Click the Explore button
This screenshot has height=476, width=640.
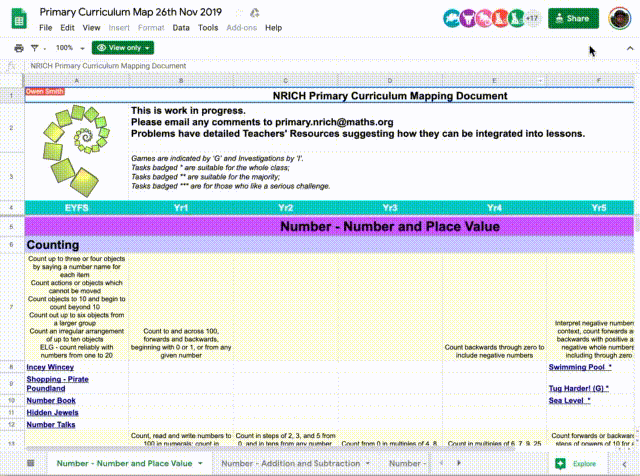coord(576,464)
